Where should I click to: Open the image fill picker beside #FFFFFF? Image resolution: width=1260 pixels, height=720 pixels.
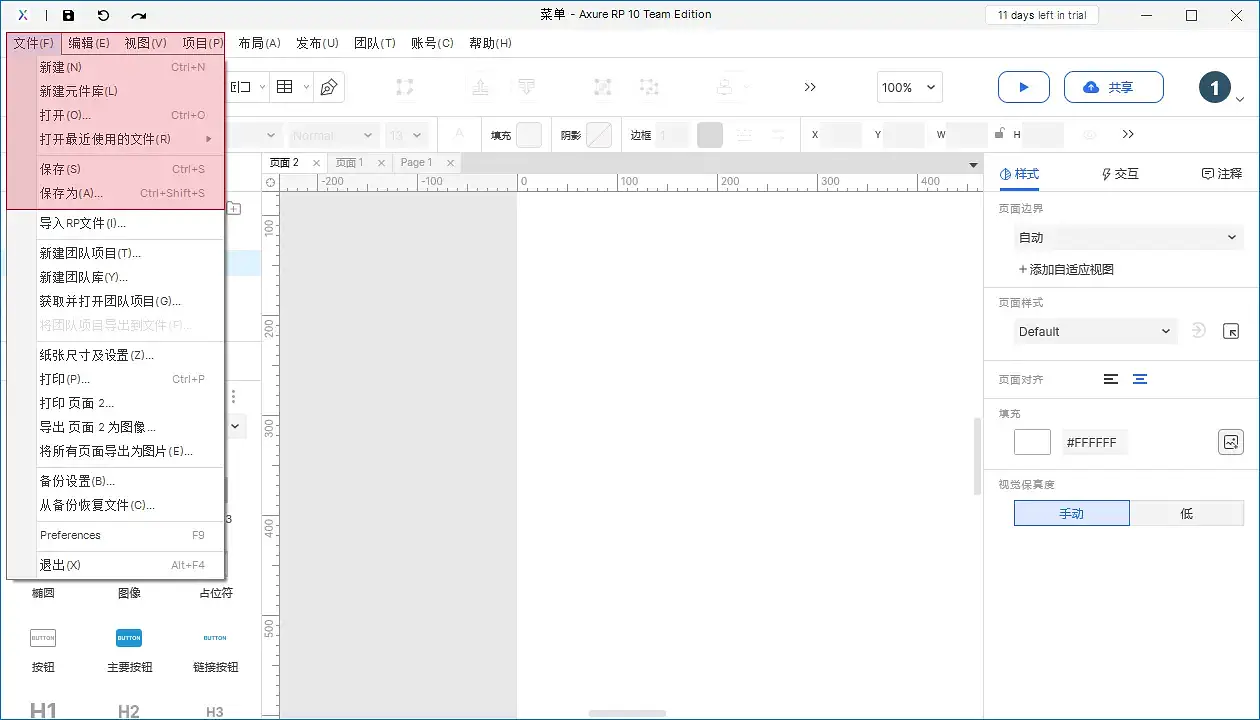pyautogui.click(x=1230, y=441)
